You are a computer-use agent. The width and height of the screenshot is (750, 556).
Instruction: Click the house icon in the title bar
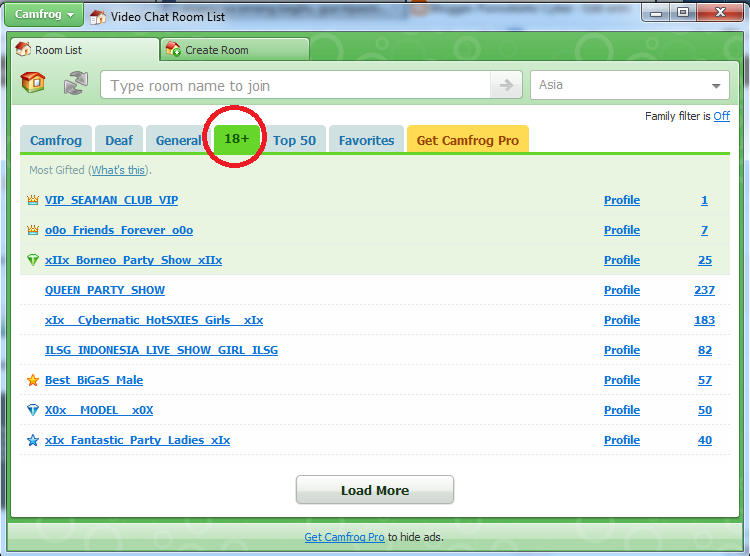(x=98, y=17)
